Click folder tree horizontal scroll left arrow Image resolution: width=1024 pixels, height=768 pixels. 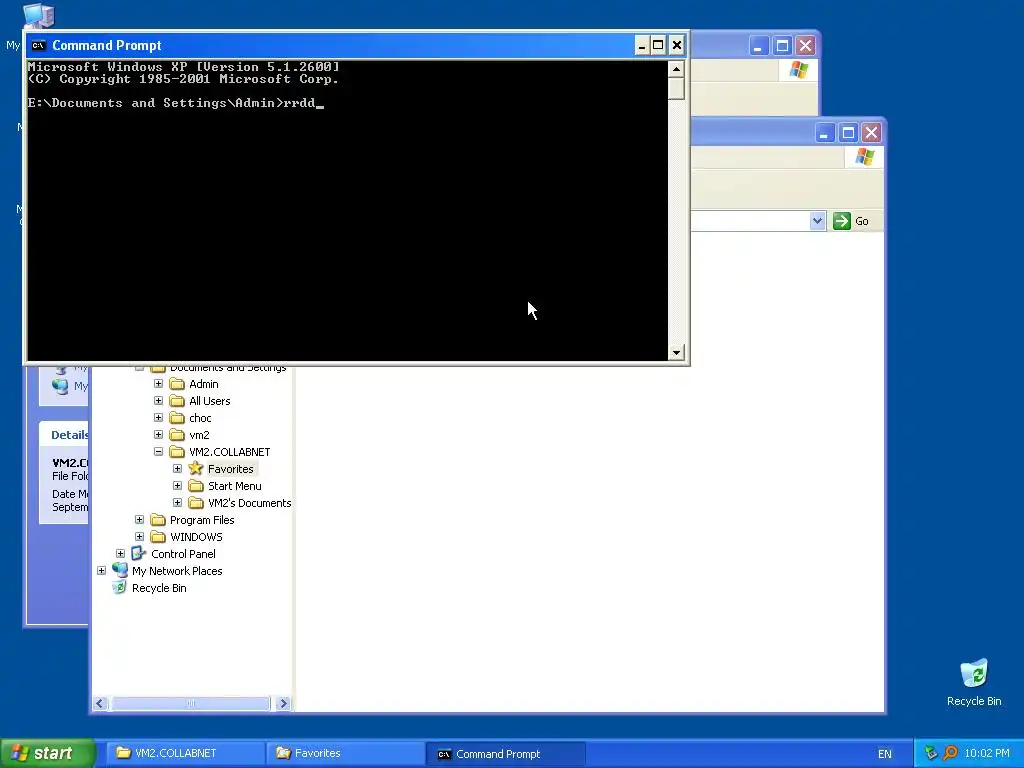tap(100, 703)
